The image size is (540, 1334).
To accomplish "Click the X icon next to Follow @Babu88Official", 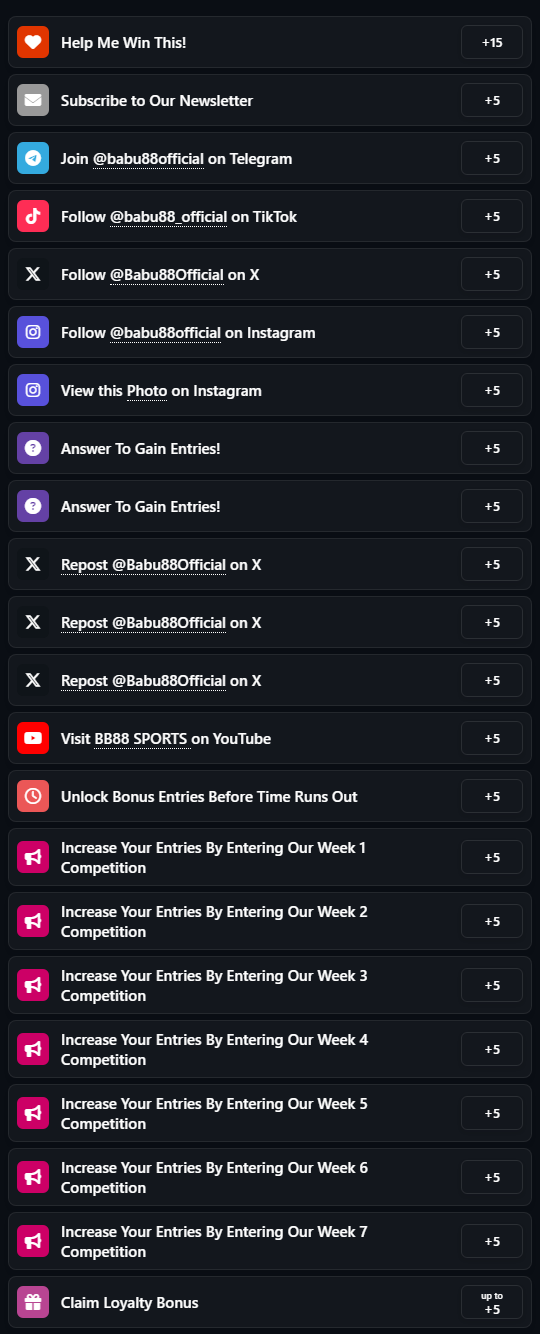I will (33, 274).
